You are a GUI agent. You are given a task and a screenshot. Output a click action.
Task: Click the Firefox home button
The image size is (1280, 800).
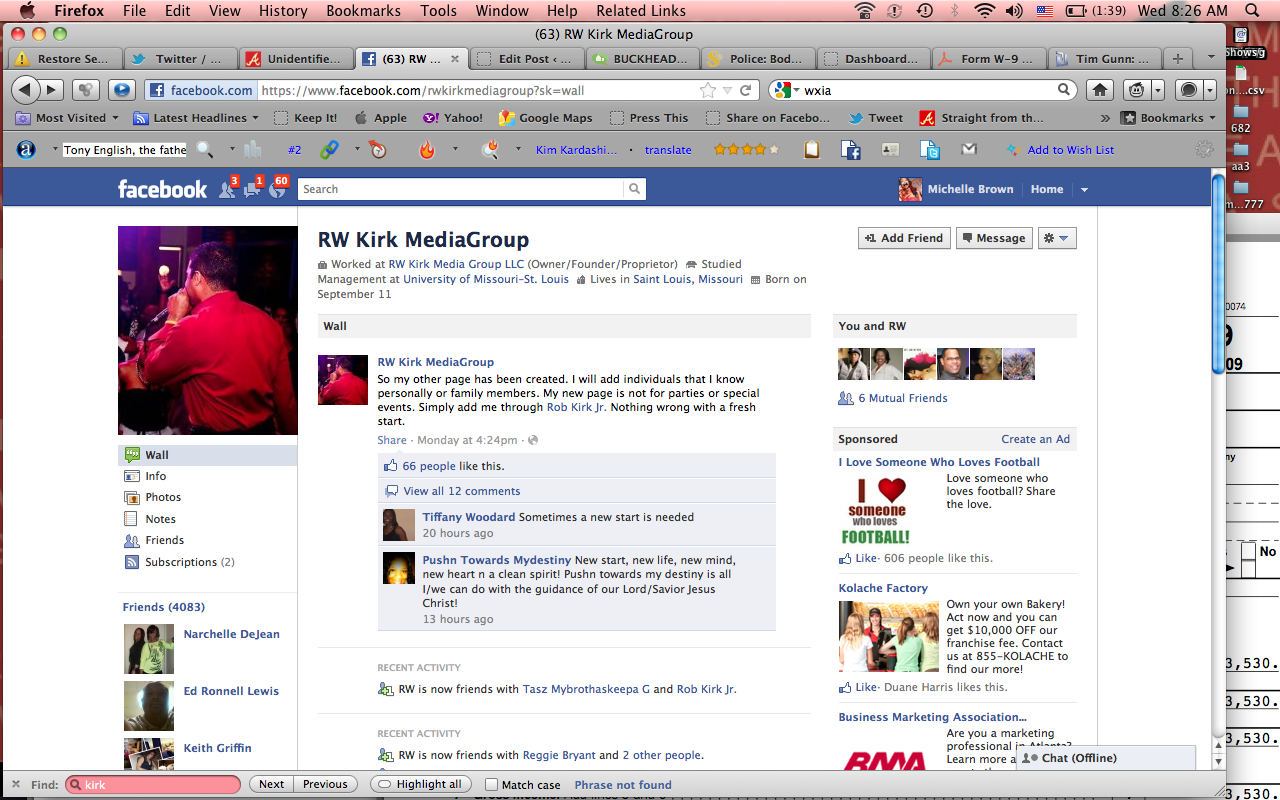point(1100,90)
